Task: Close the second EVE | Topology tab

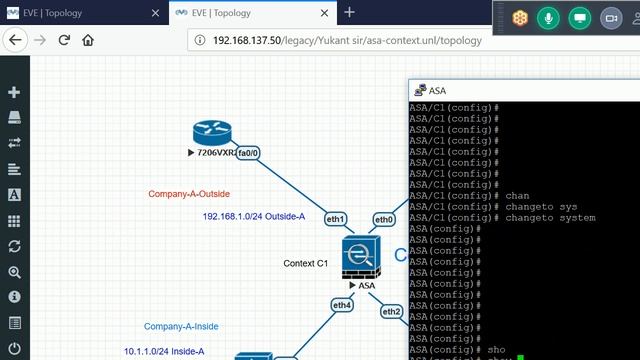Action: [324, 13]
